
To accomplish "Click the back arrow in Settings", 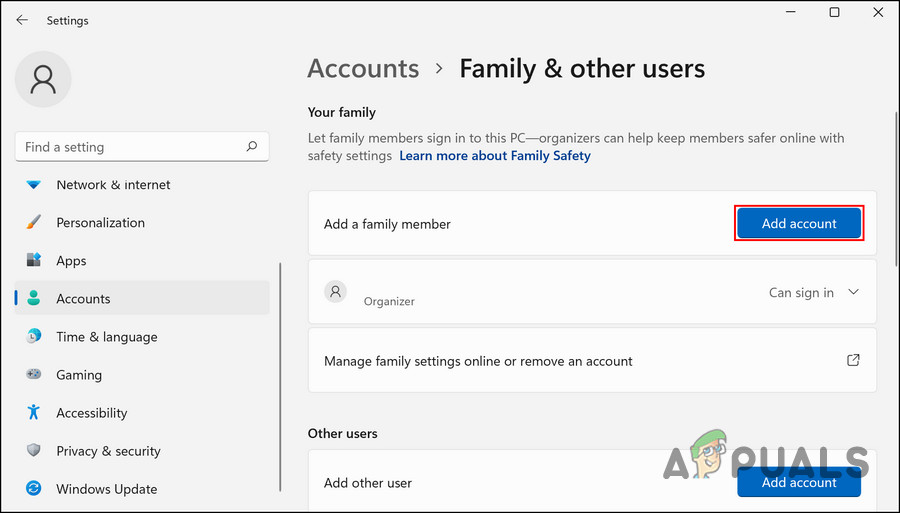I will (22, 20).
